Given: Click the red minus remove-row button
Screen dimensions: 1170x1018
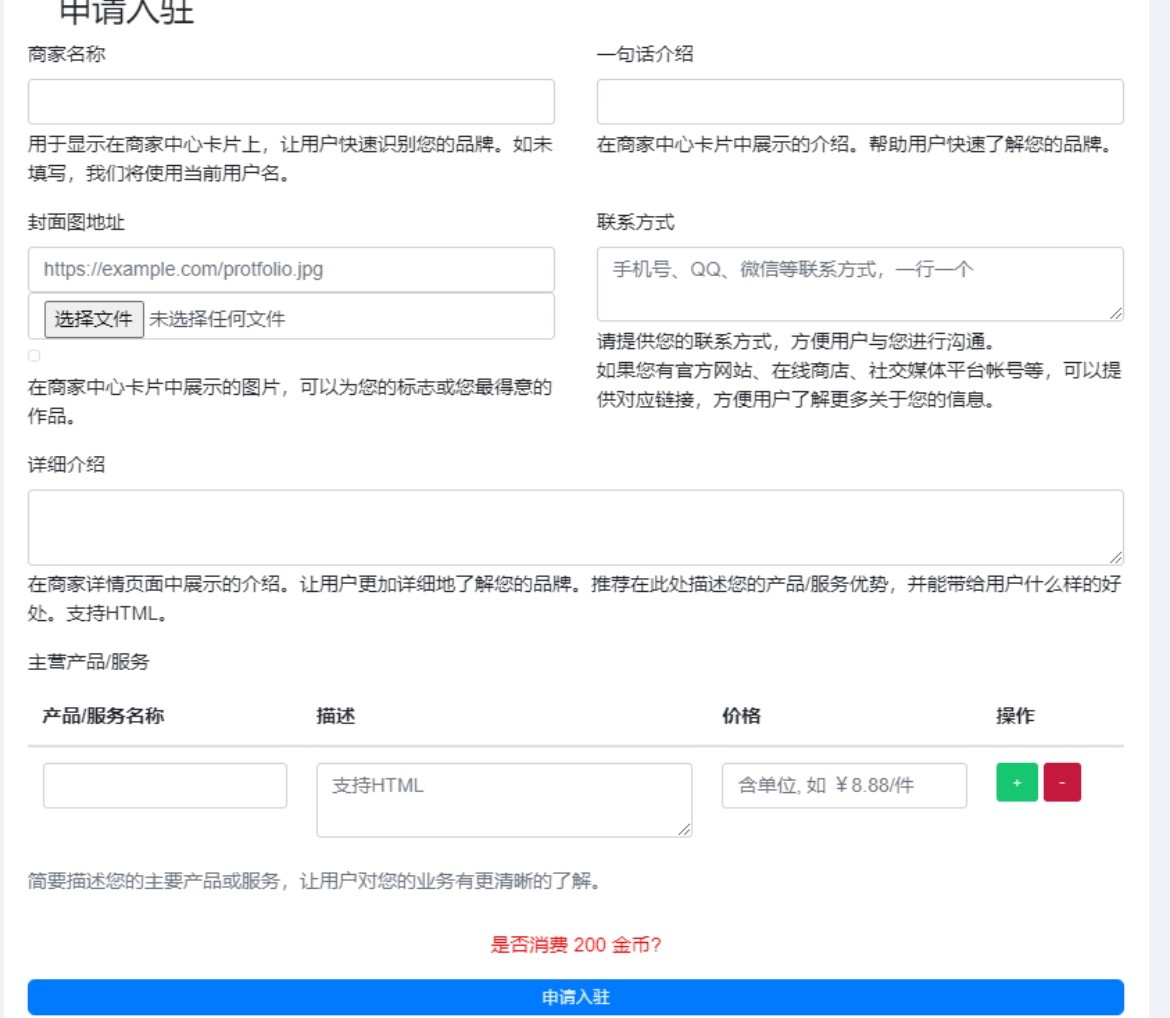Looking at the screenshot, I should tap(1062, 782).
